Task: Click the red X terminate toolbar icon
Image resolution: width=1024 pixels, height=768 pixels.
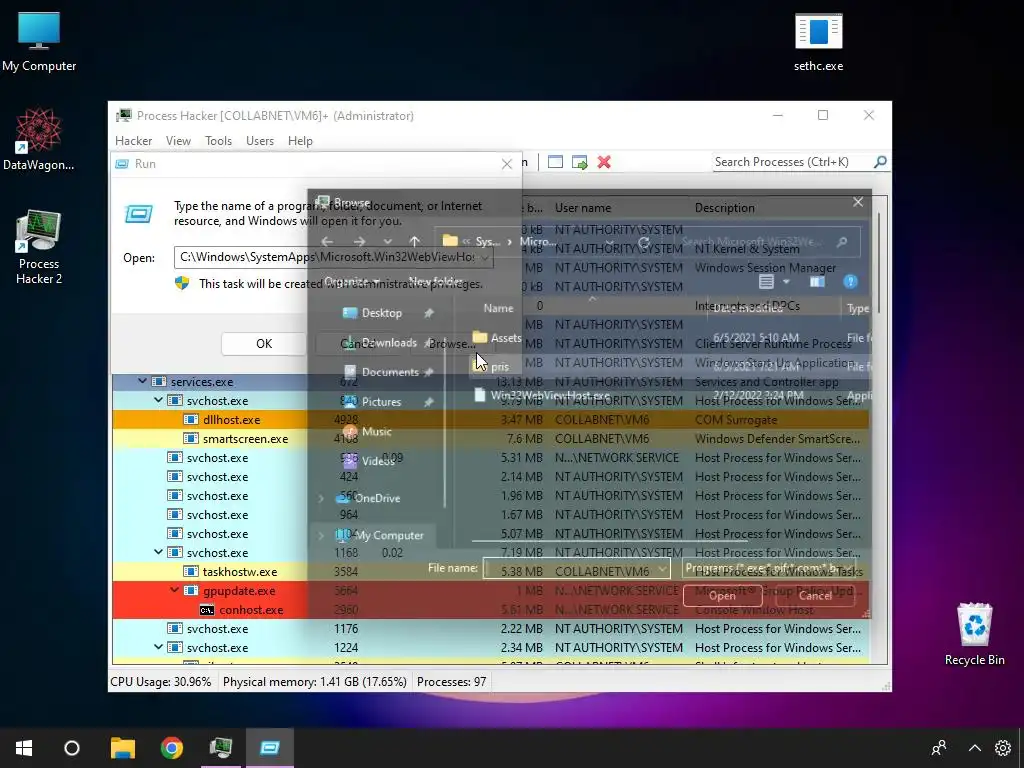Action: click(604, 162)
